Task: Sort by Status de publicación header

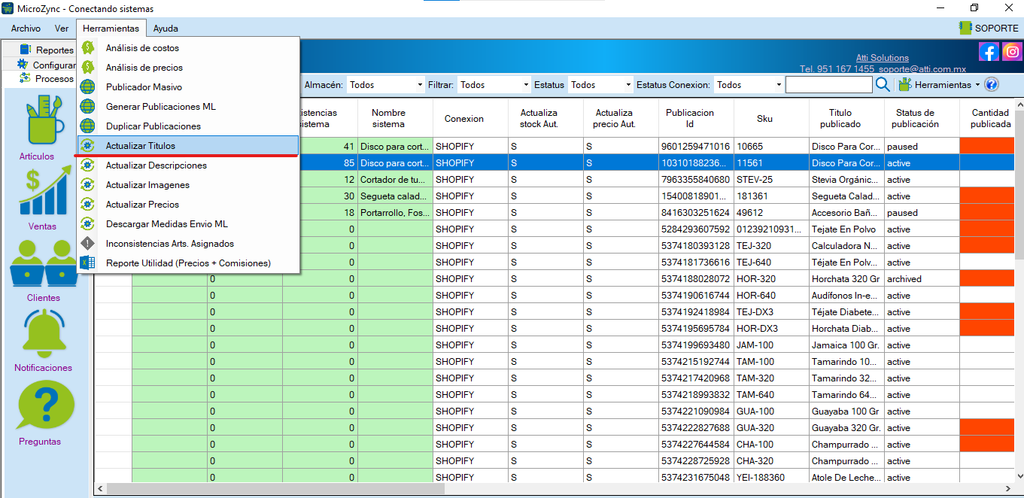Action: [921, 118]
